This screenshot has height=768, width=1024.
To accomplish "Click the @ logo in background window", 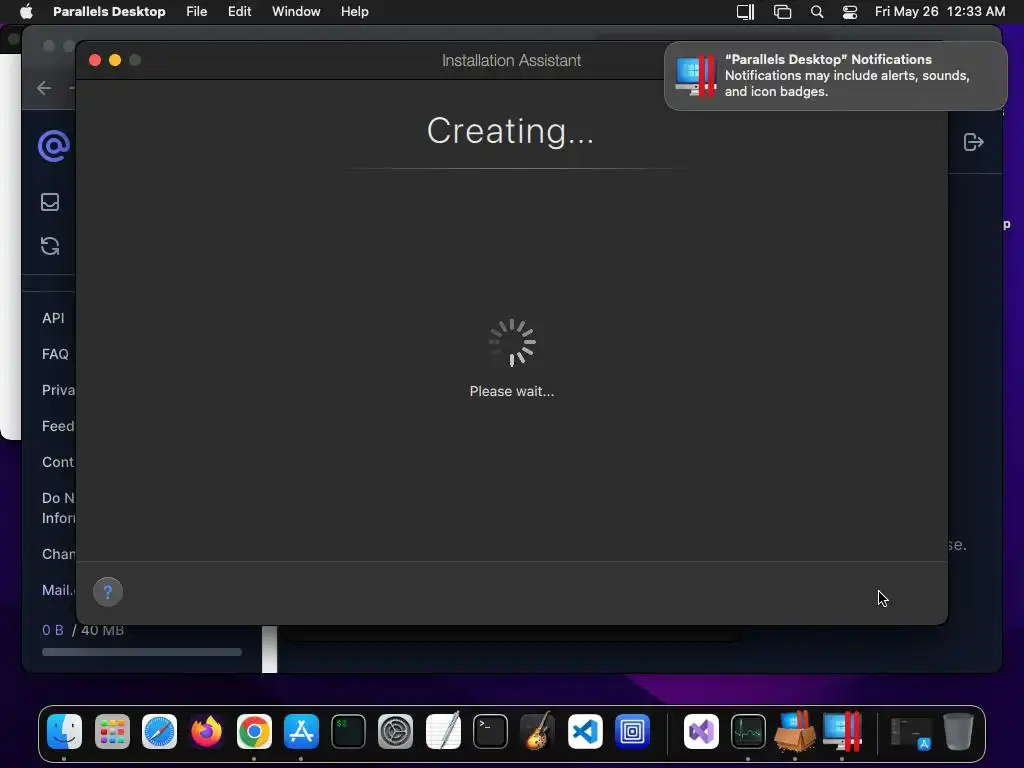I will point(54,145).
